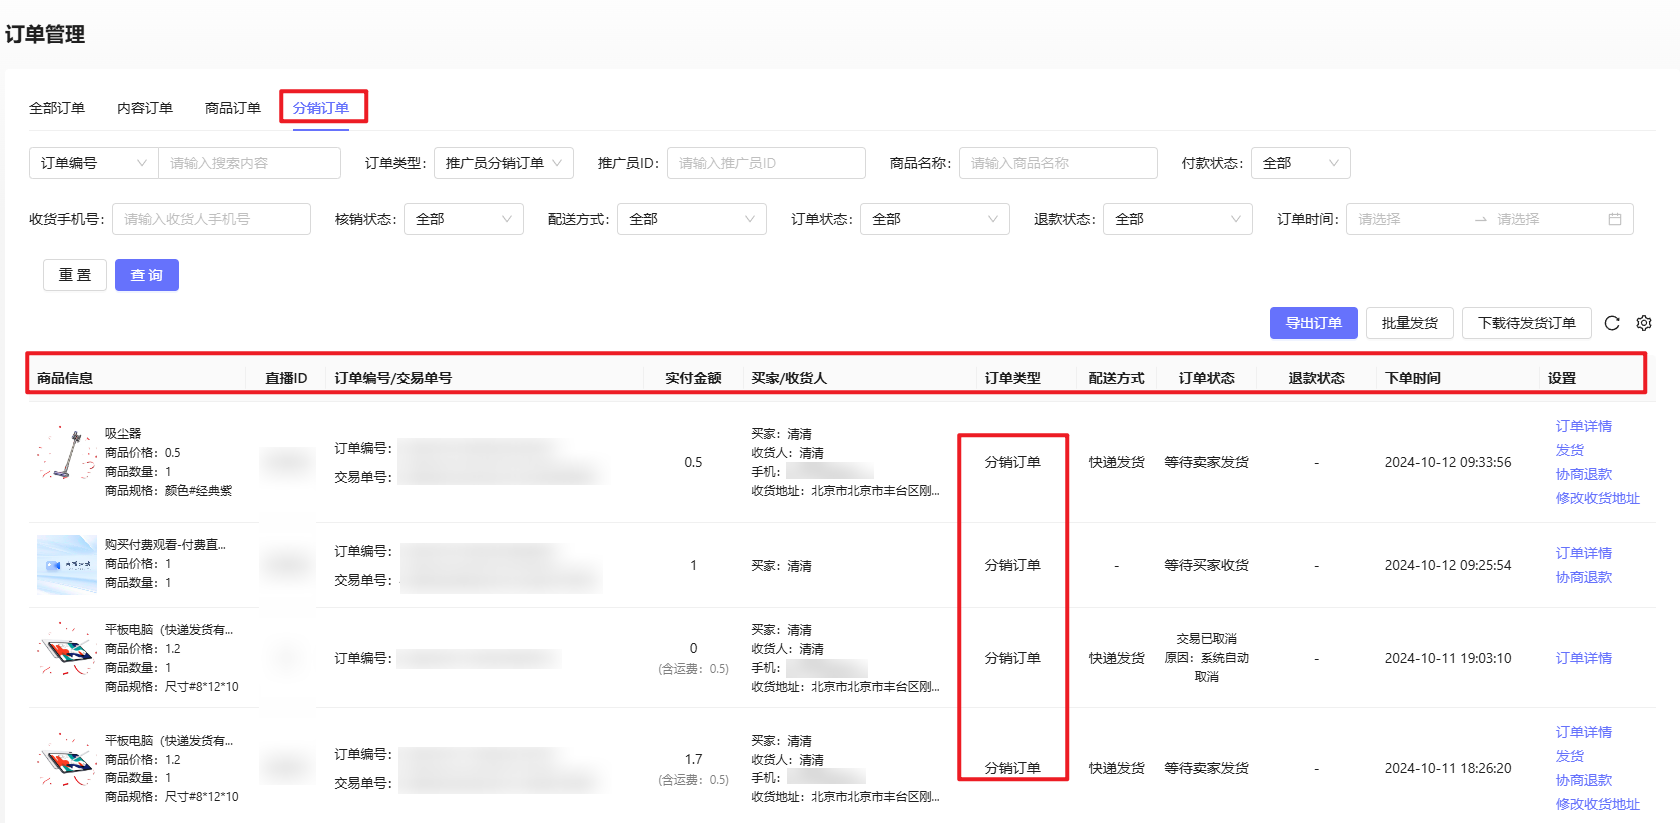Viewport: 1680px width, 823px height.
Task: Open the delivery method dropdown
Action: [691, 219]
